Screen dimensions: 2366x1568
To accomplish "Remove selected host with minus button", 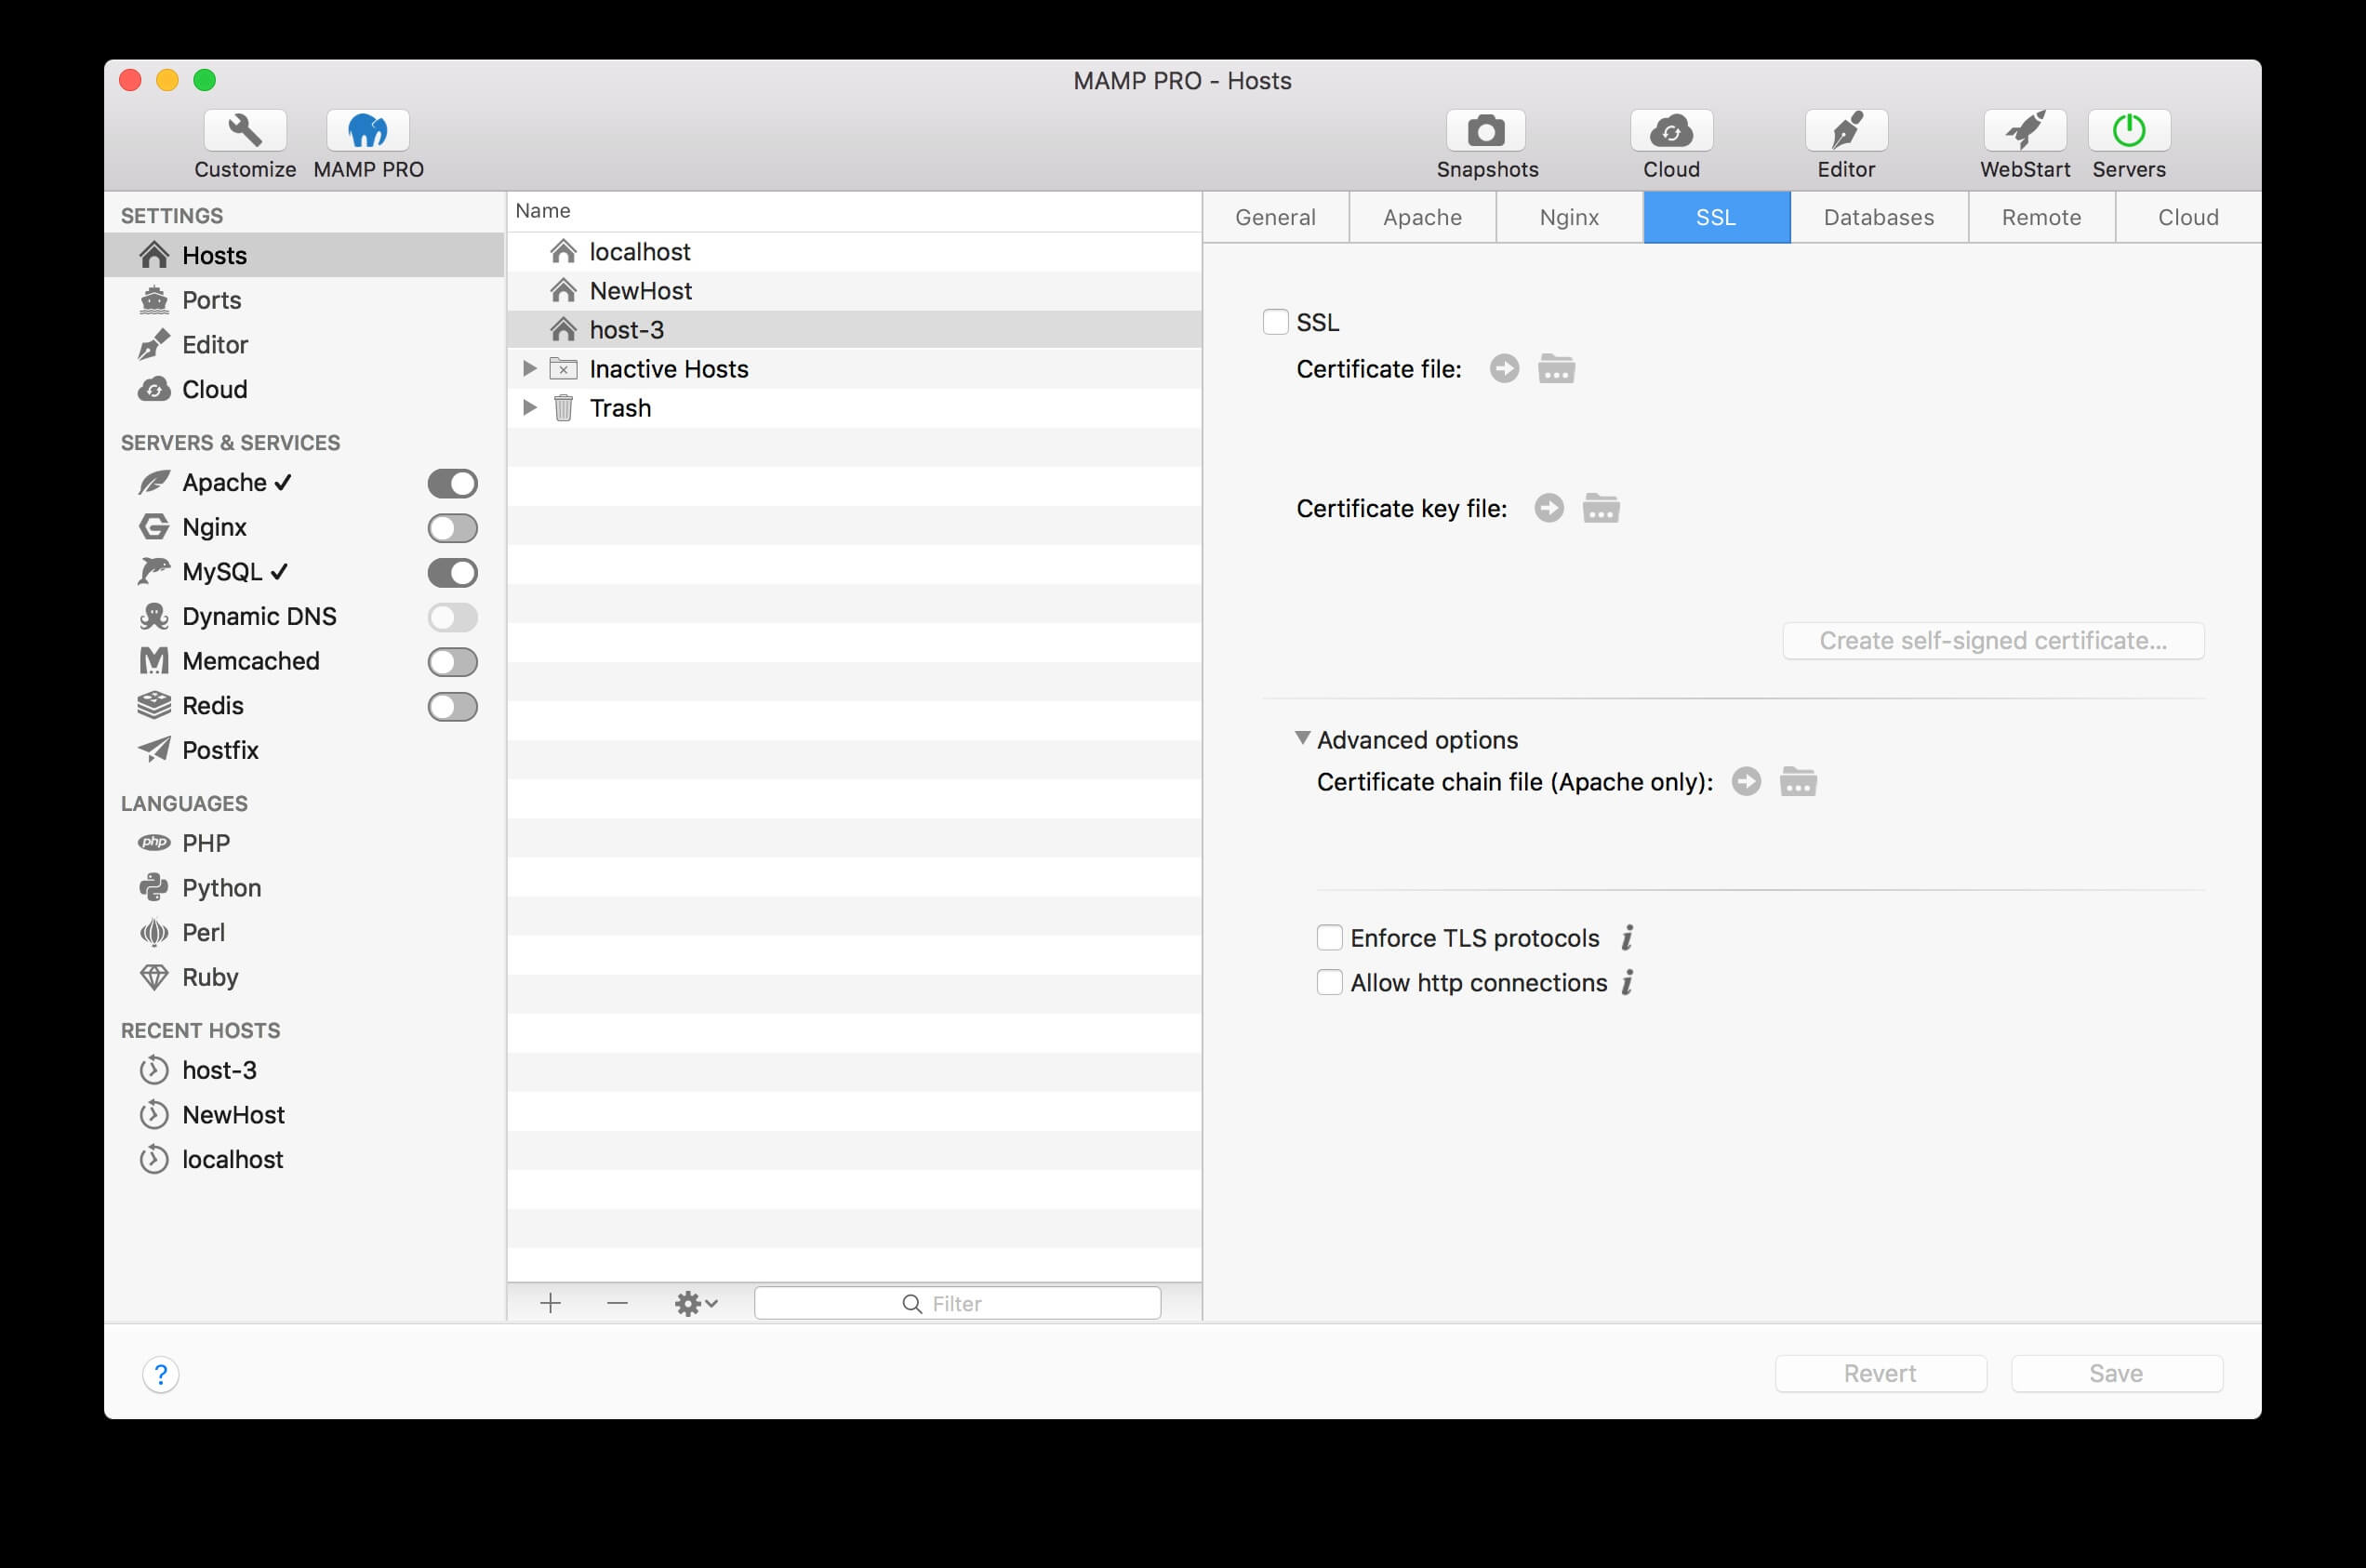I will (x=617, y=1303).
